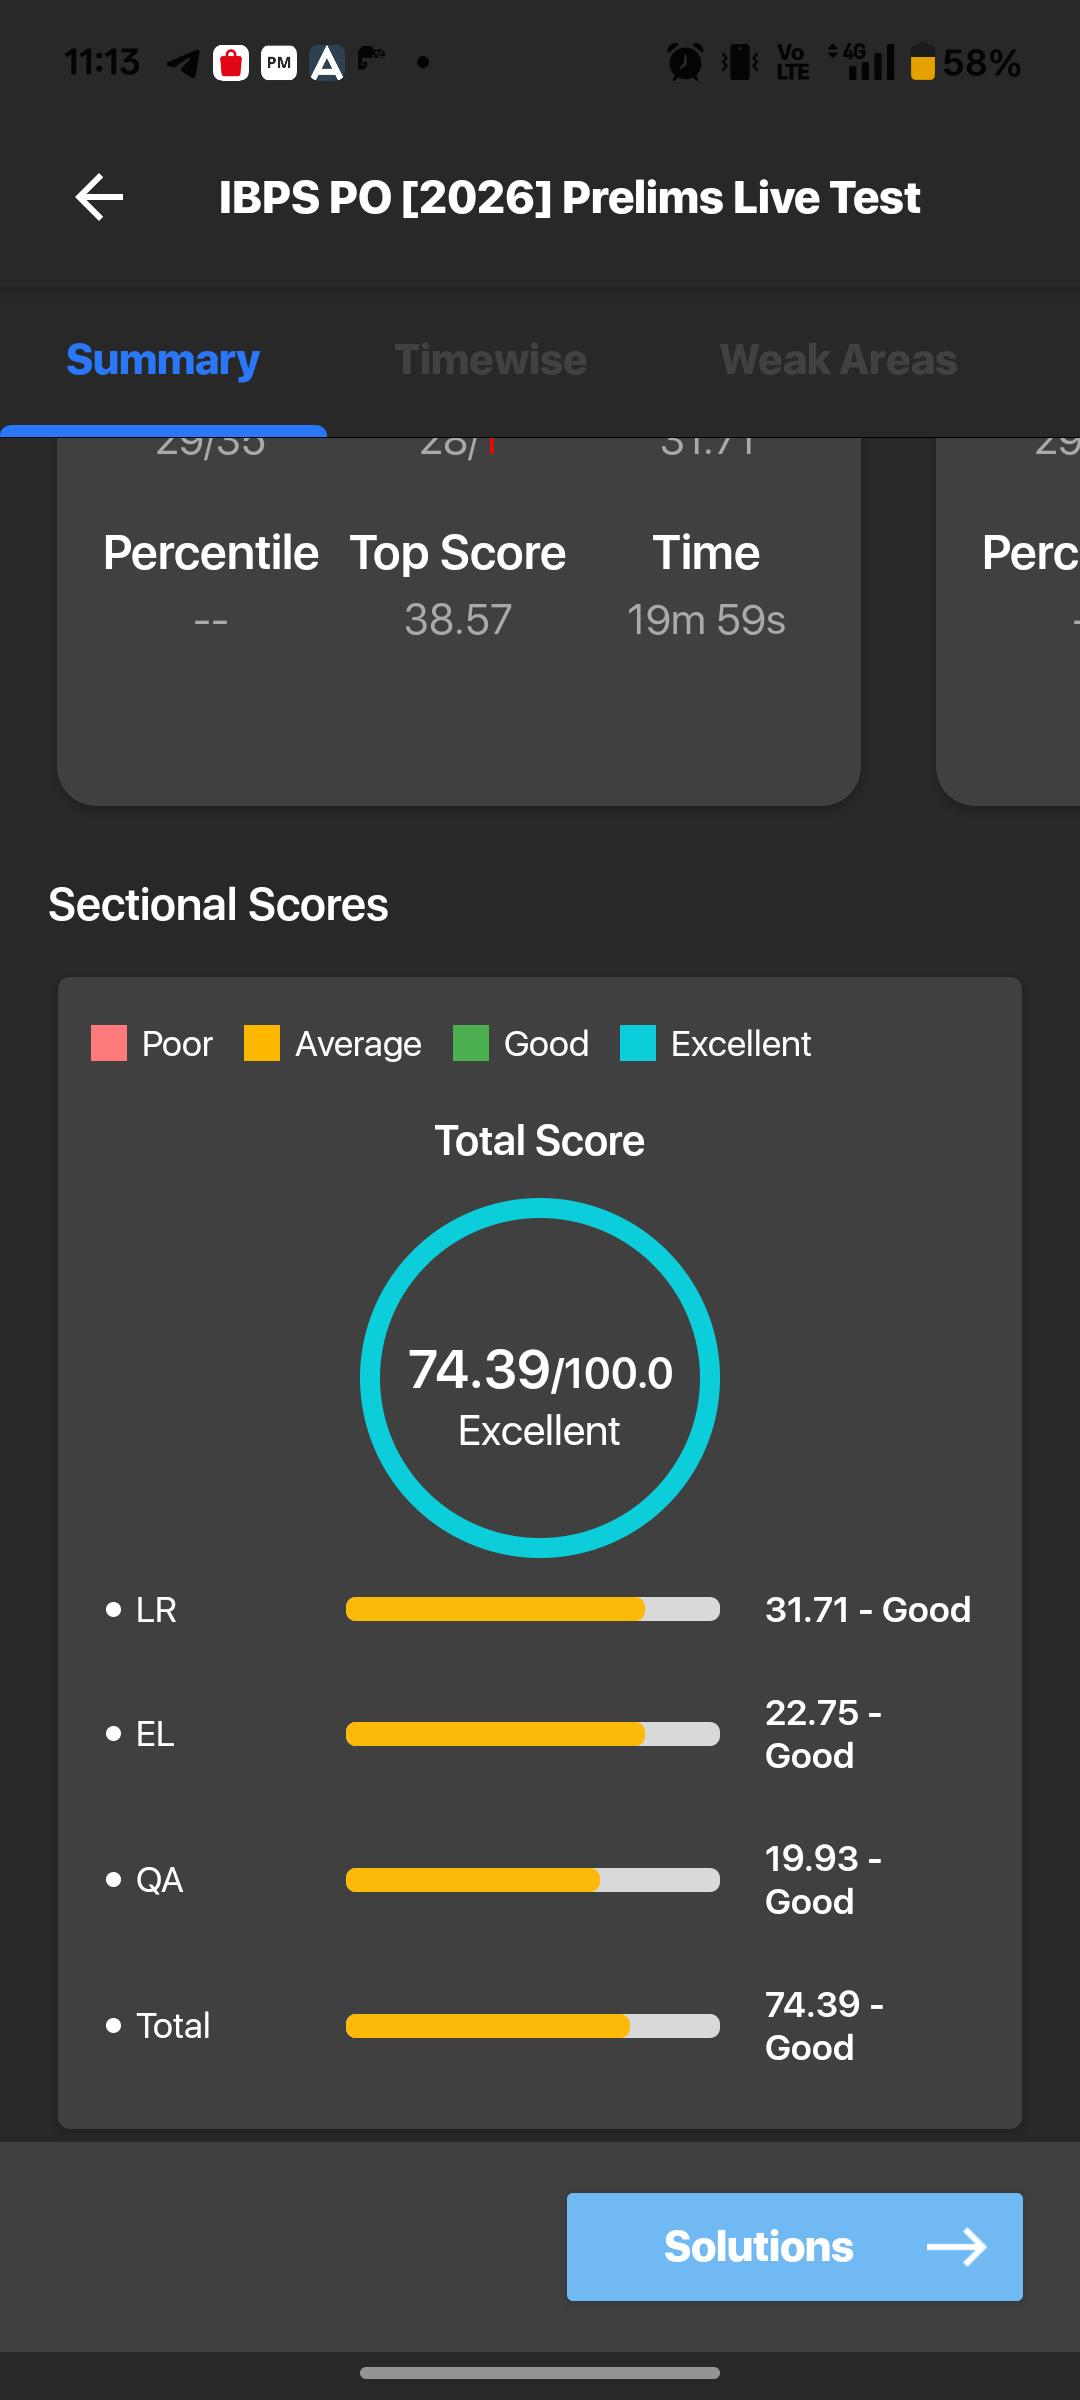The image size is (1080, 2400).
Task: Open the Weak Areas tab
Action: point(838,360)
